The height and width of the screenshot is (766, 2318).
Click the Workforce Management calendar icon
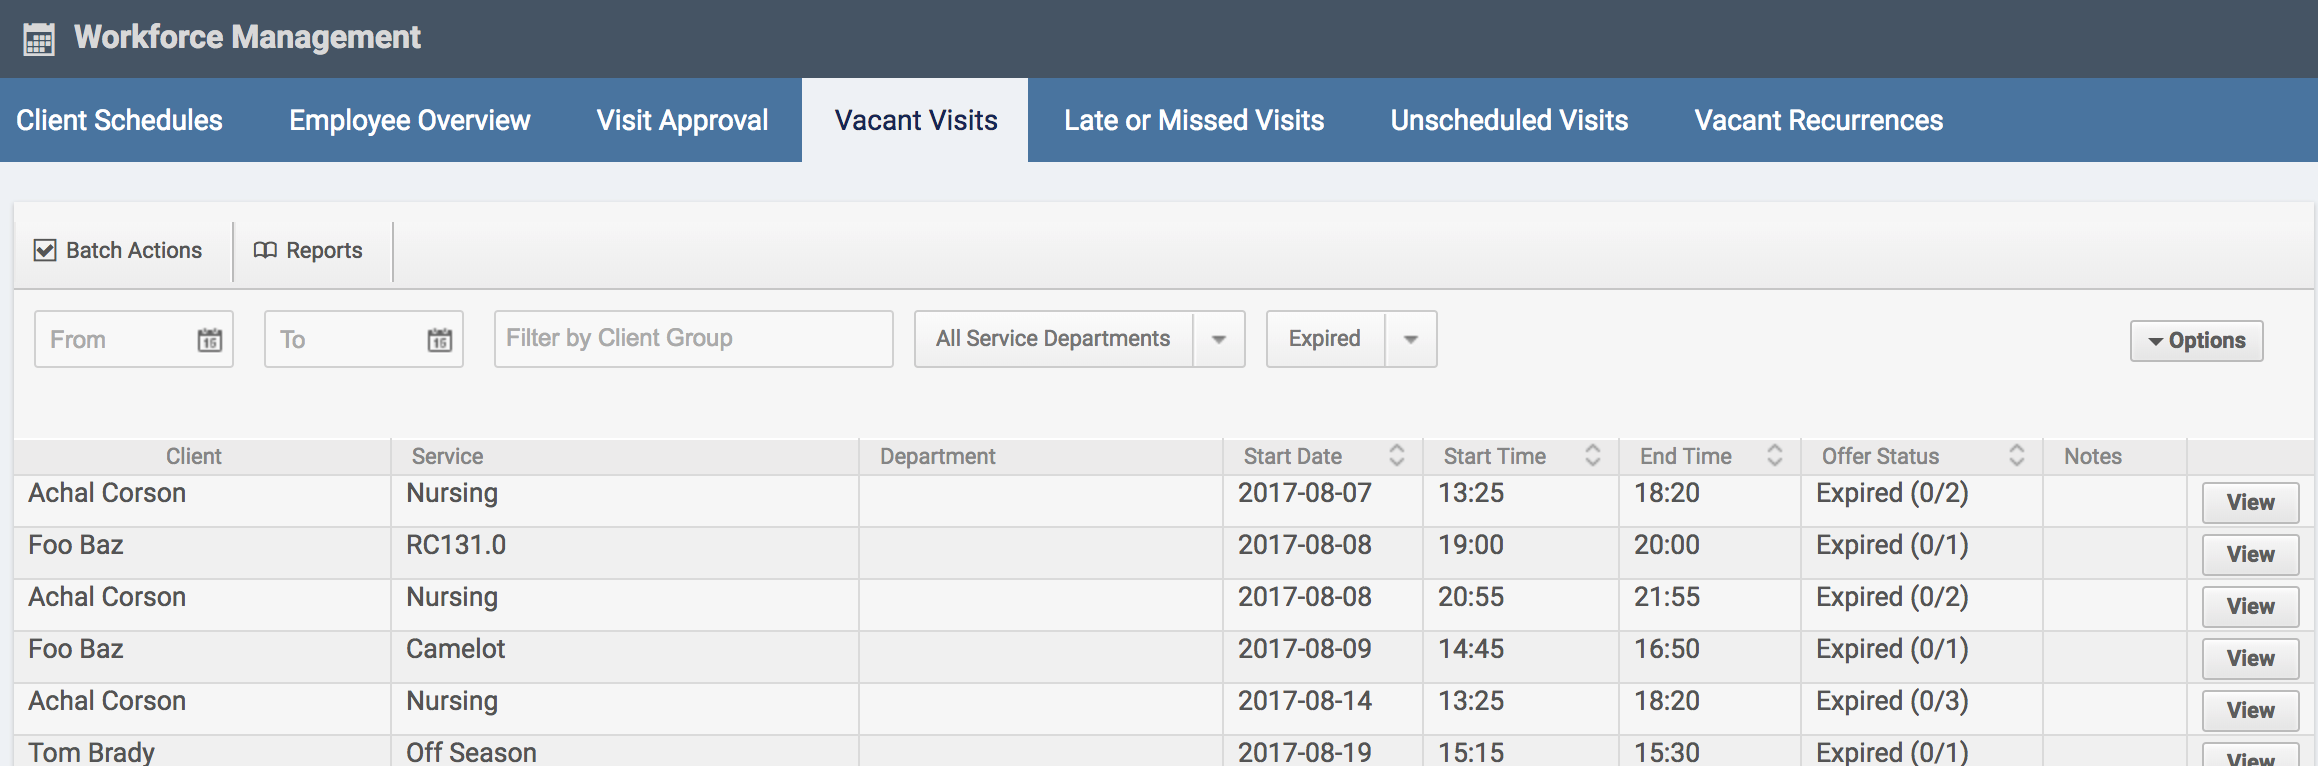pos(39,40)
